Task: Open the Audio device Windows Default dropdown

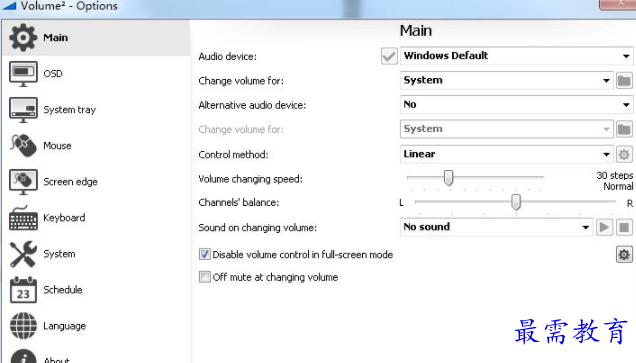Action: [x=516, y=56]
